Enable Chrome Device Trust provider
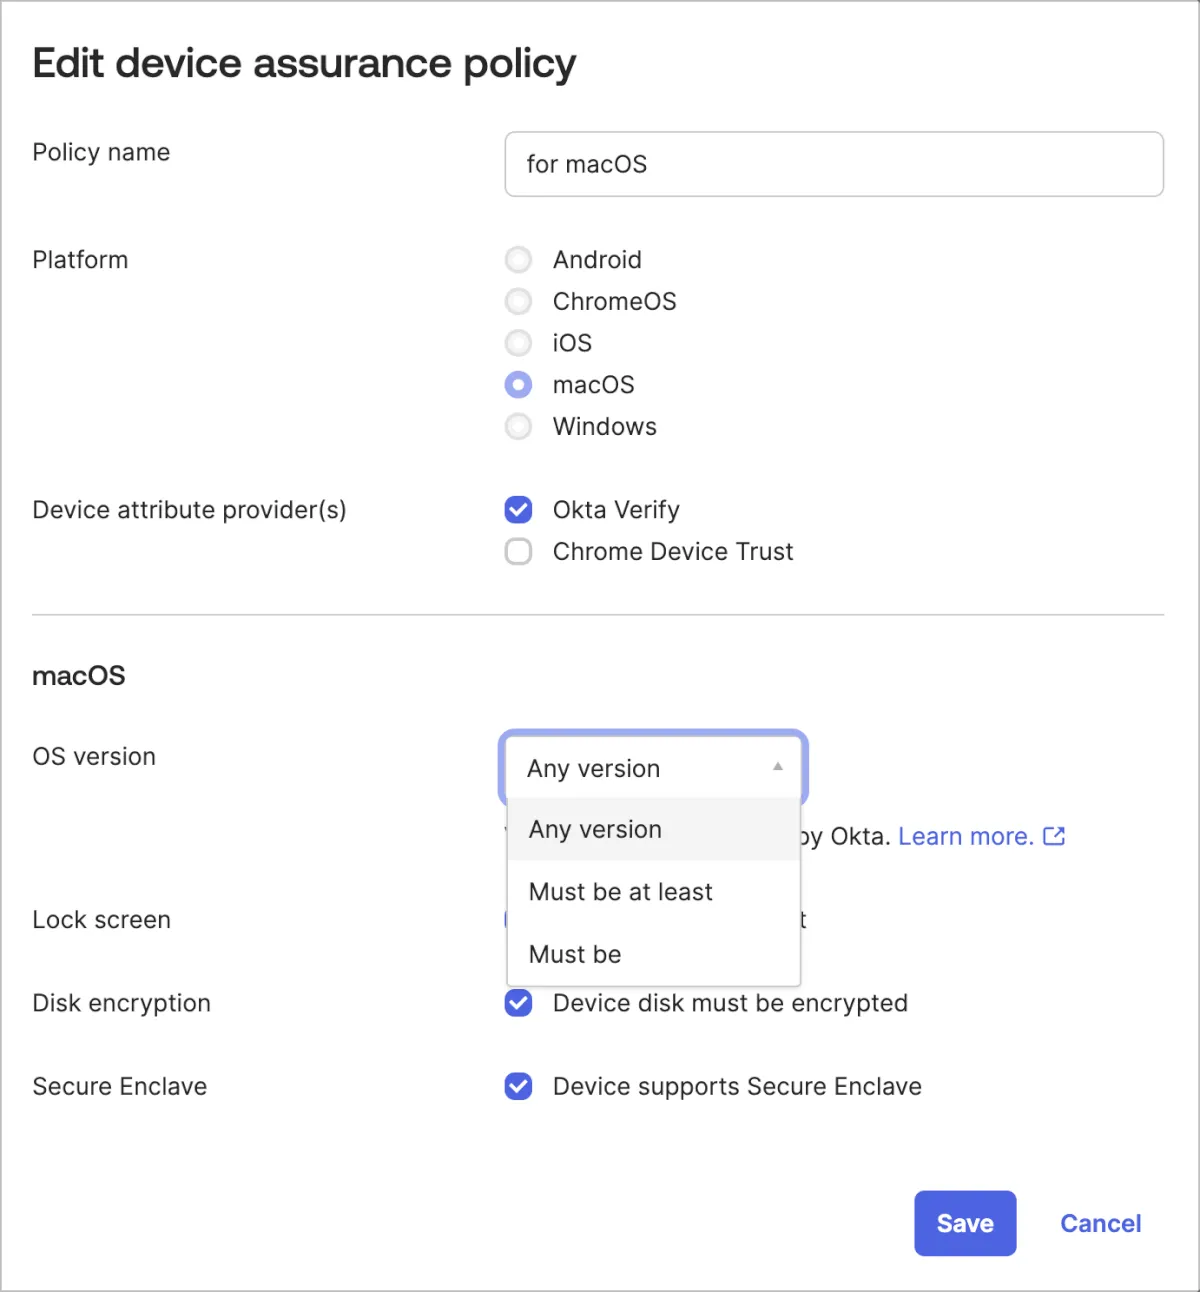Image resolution: width=1200 pixels, height=1292 pixels. tap(518, 552)
